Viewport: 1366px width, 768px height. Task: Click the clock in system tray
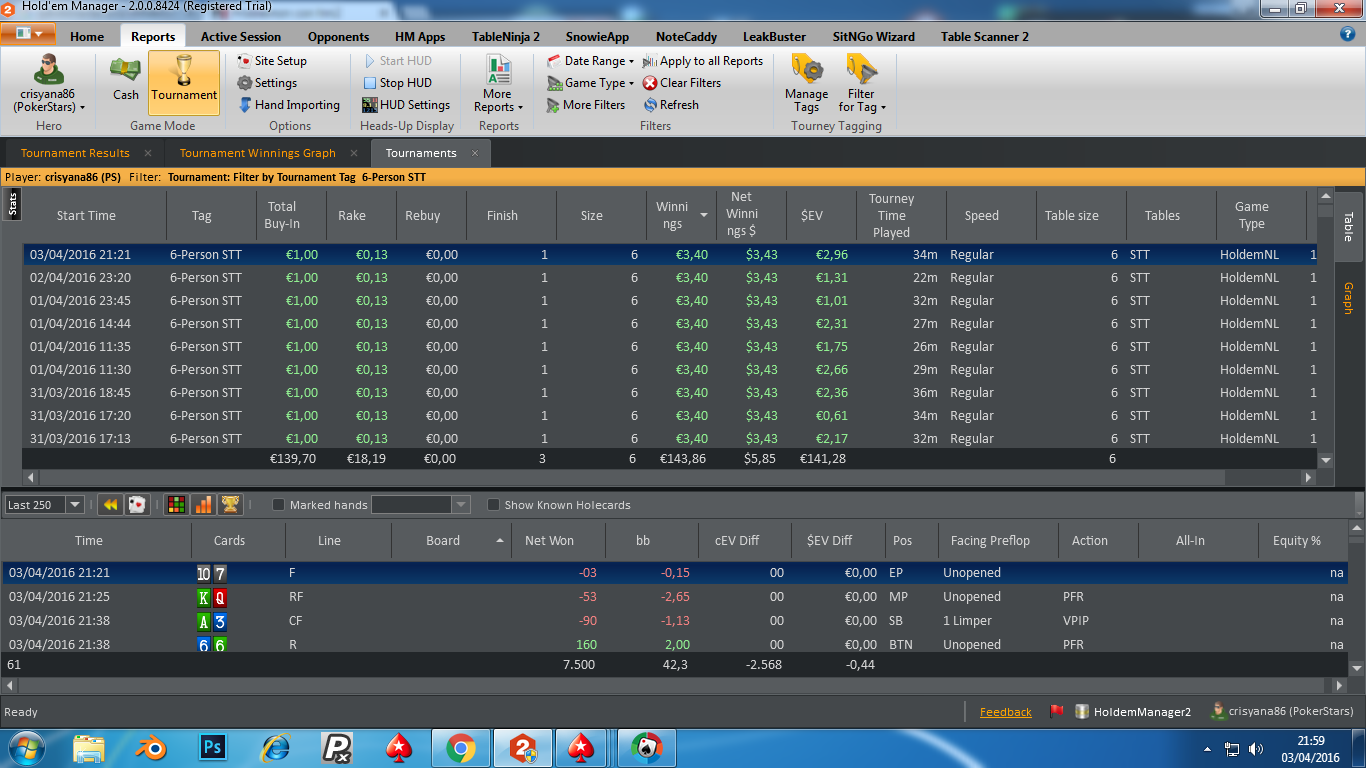pyautogui.click(x=1311, y=748)
